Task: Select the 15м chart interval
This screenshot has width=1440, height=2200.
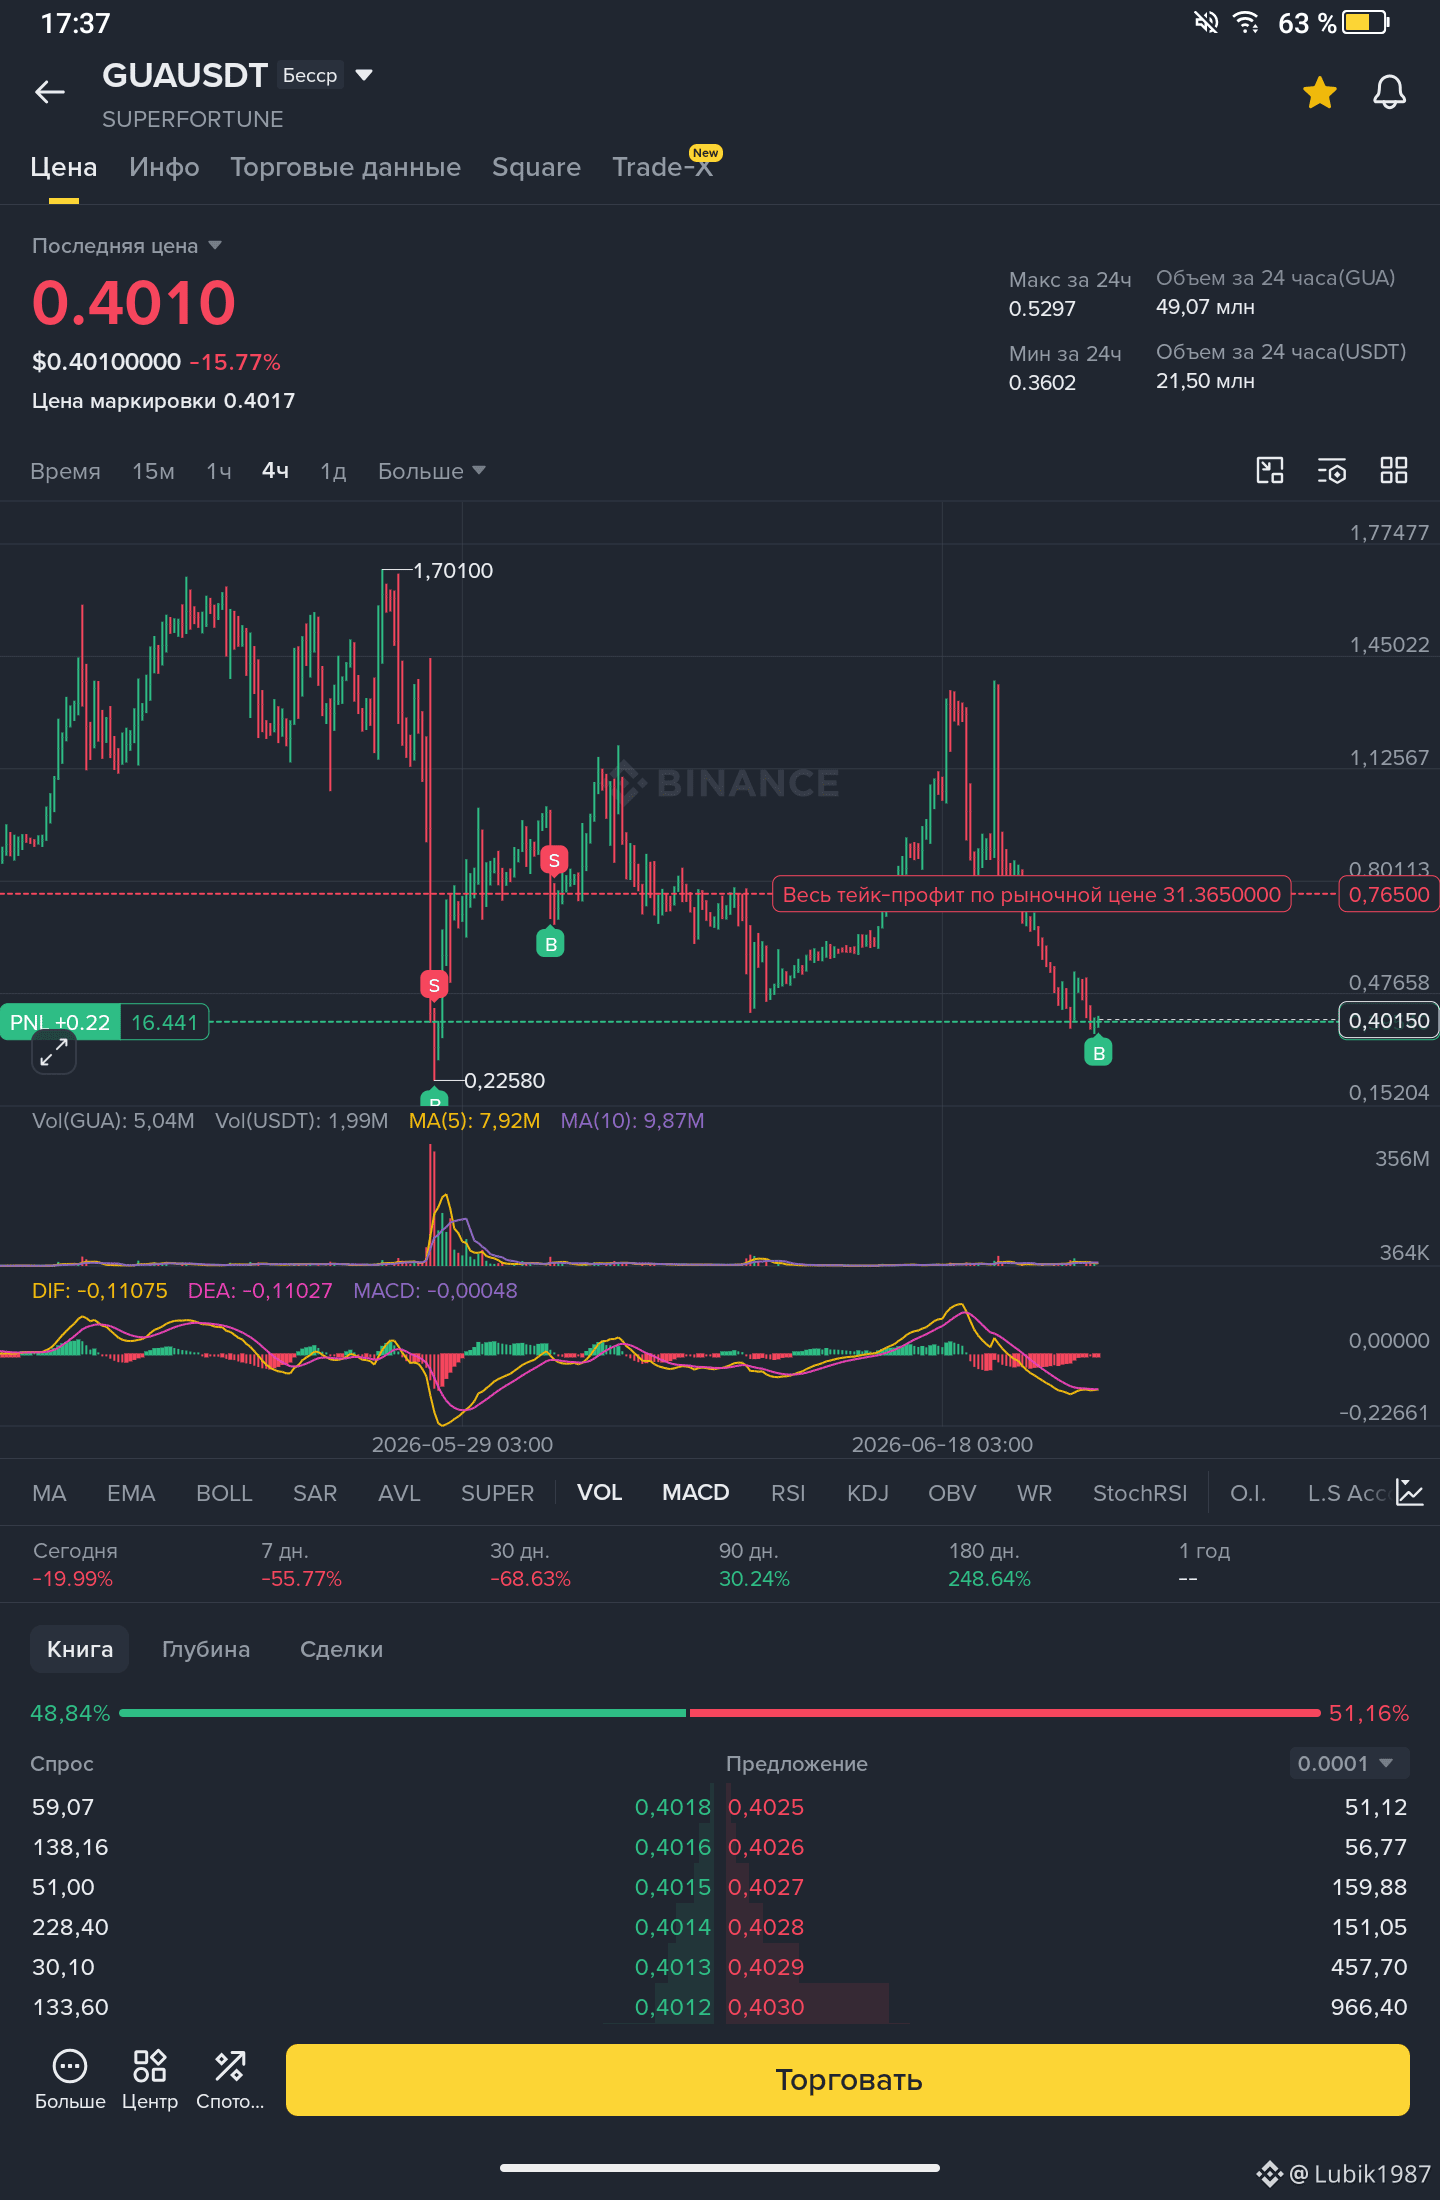Action: click(x=154, y=471)
